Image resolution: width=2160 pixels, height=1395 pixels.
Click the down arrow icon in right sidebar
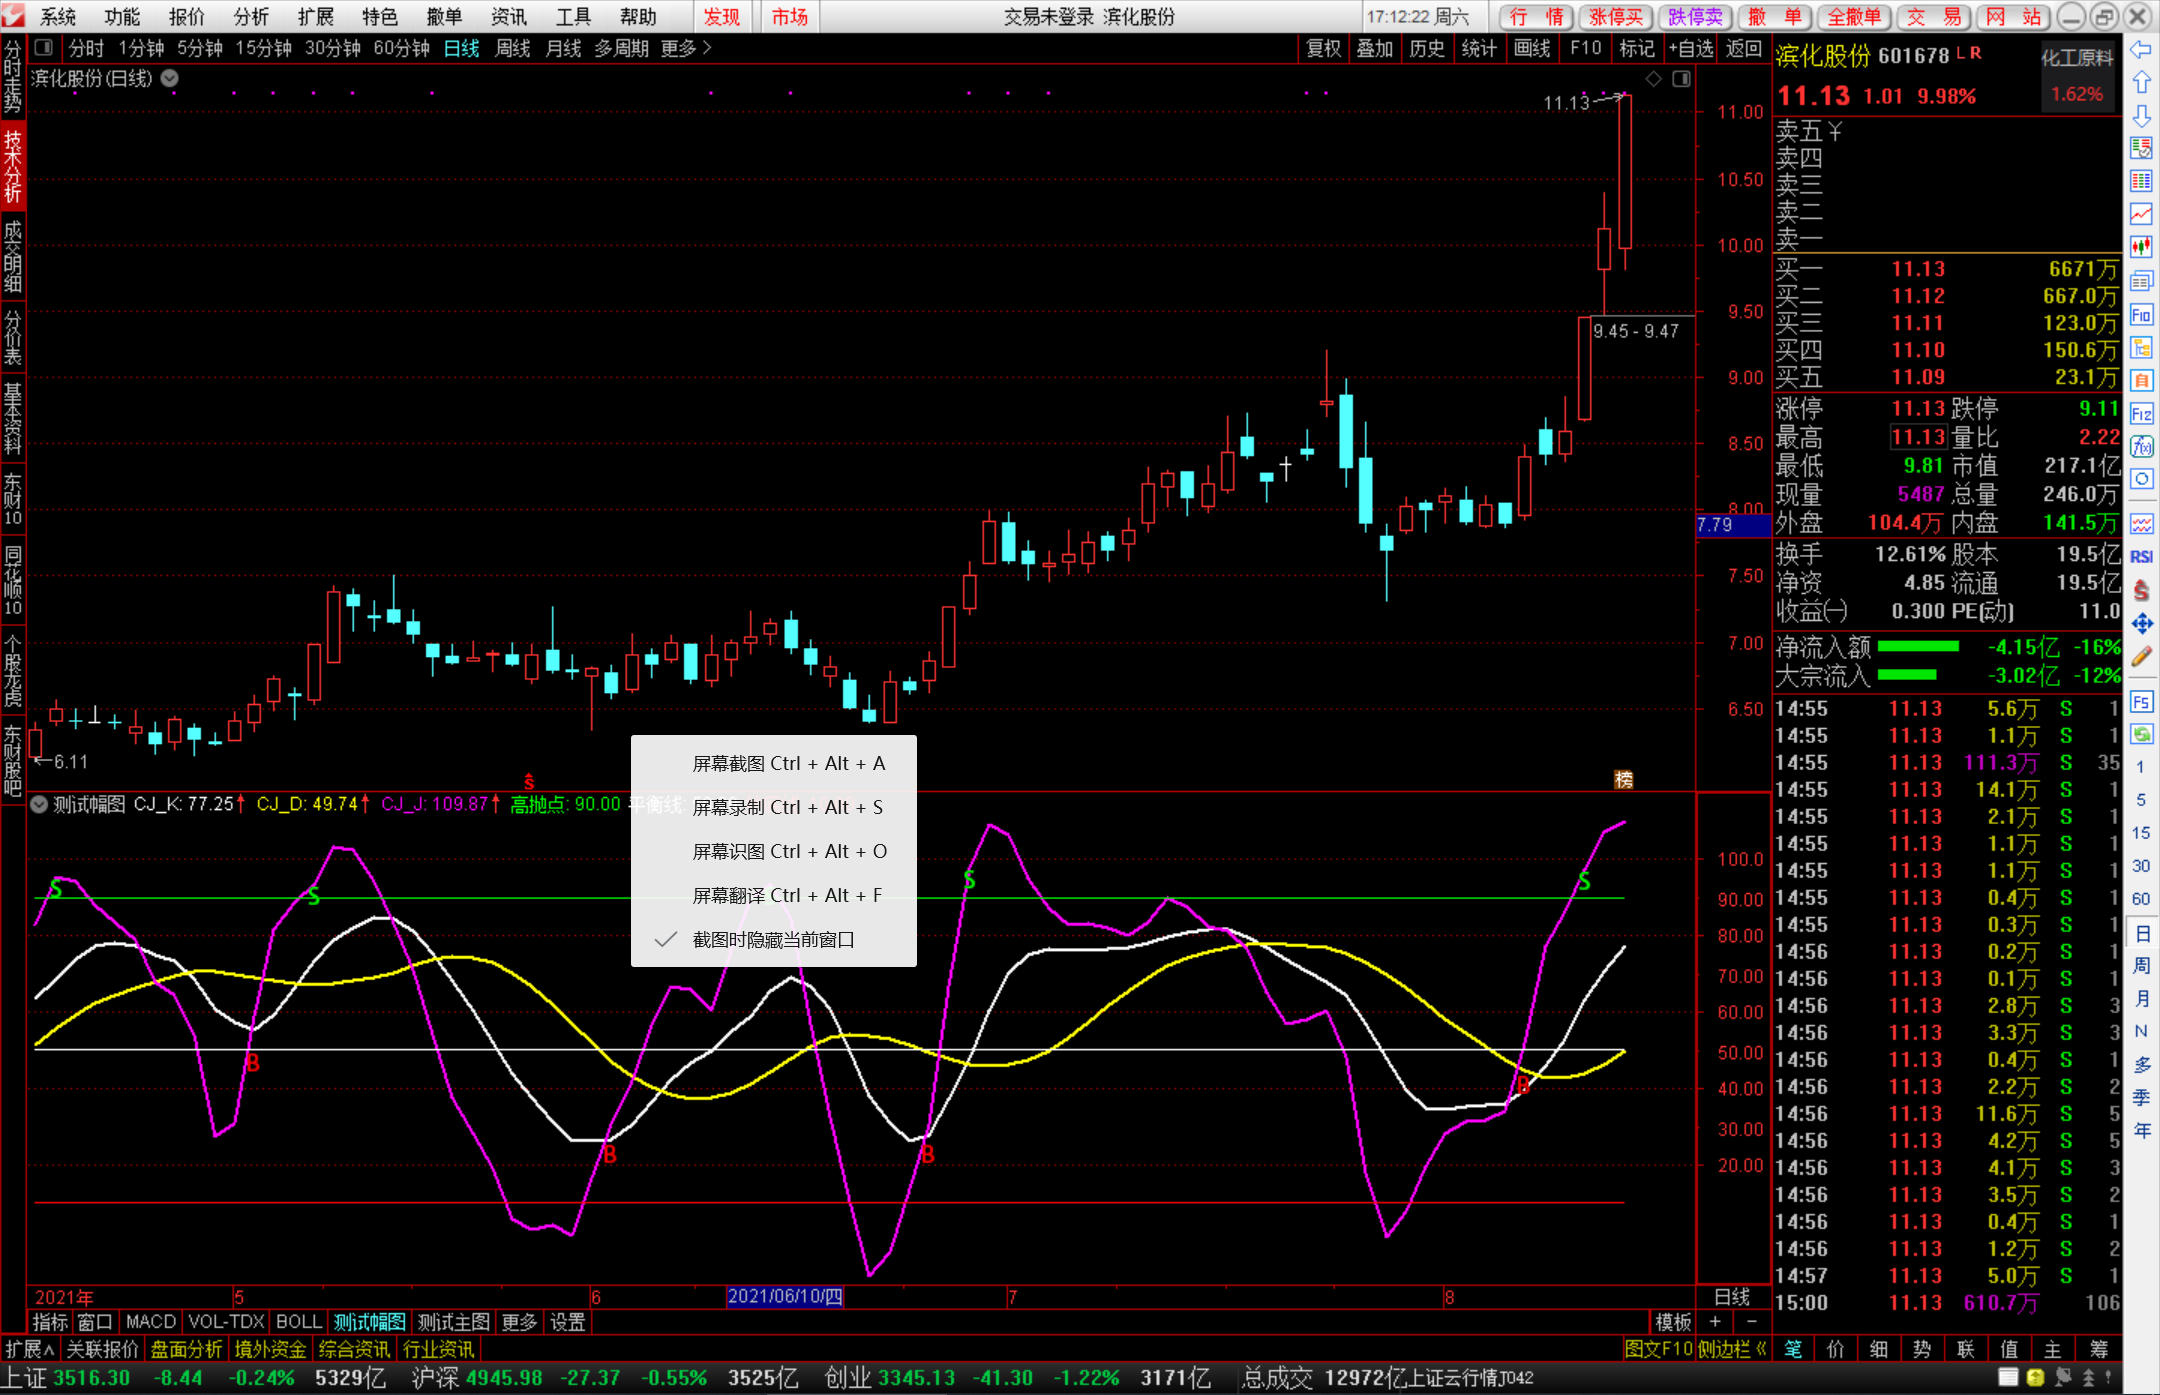[x=2141, y=115]
